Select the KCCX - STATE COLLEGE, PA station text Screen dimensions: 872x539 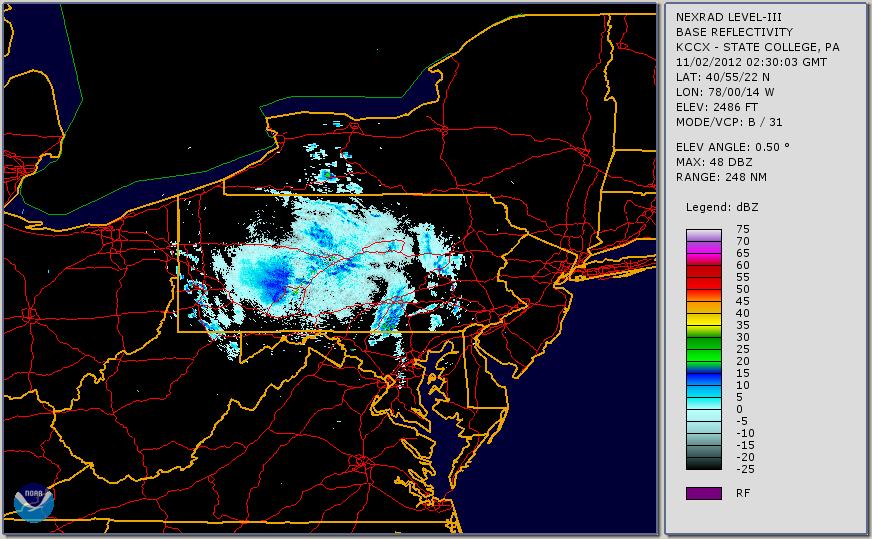tap(757, 47)
